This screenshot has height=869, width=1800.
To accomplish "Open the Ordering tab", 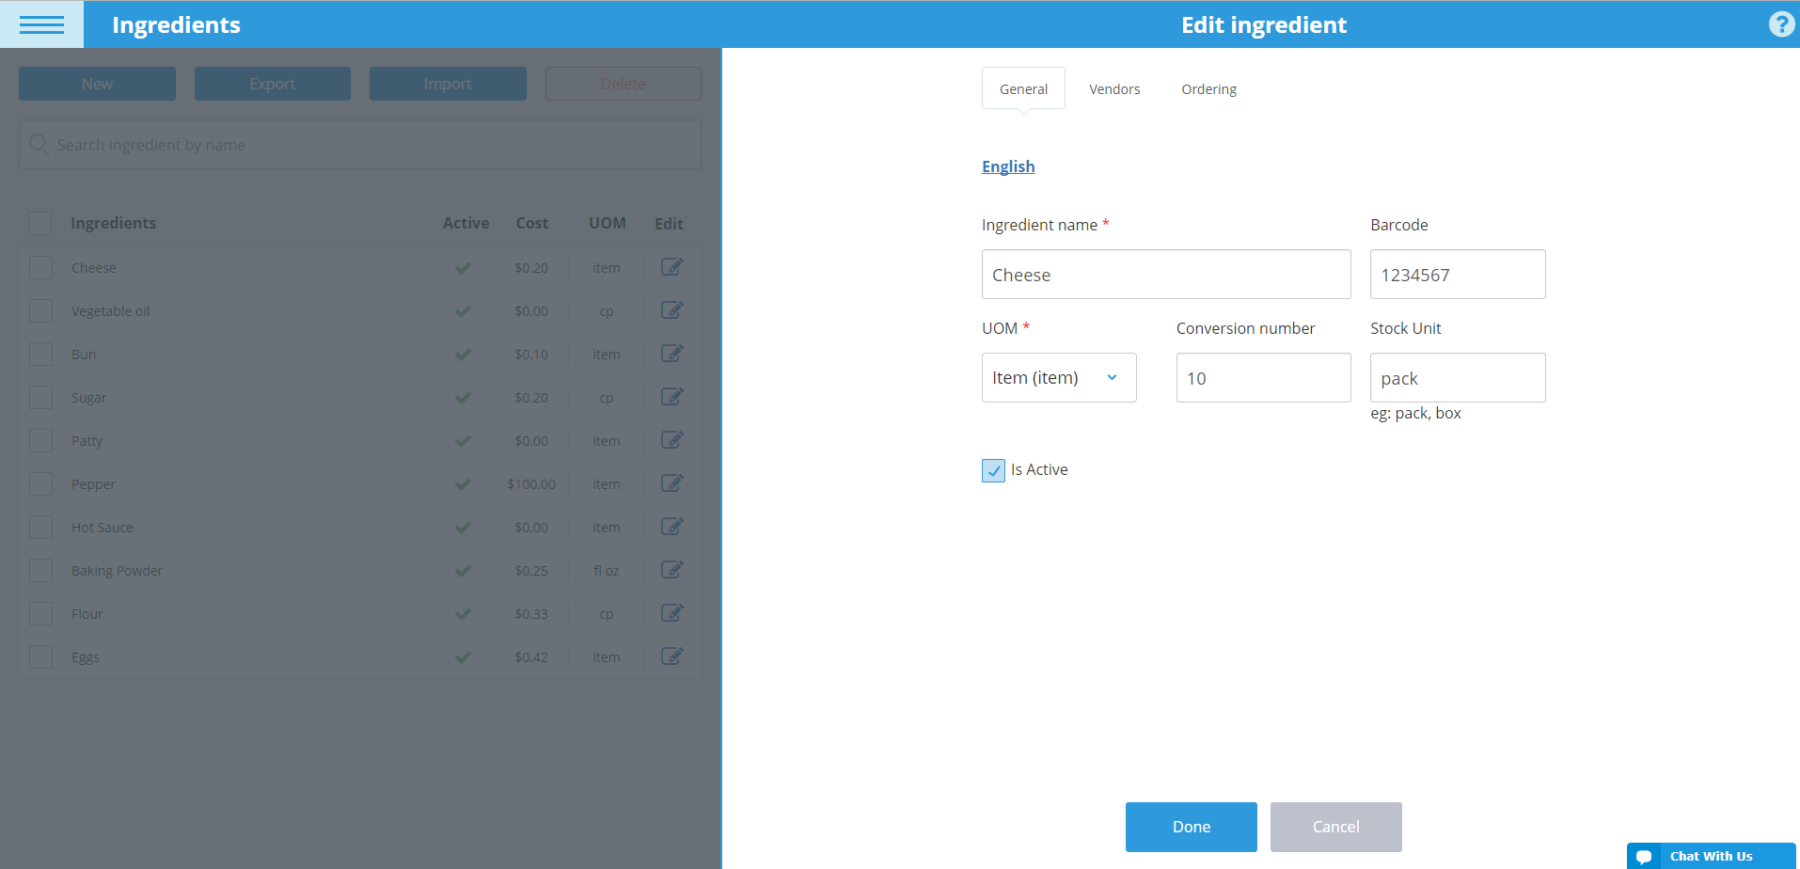I will pos(1208,89).
